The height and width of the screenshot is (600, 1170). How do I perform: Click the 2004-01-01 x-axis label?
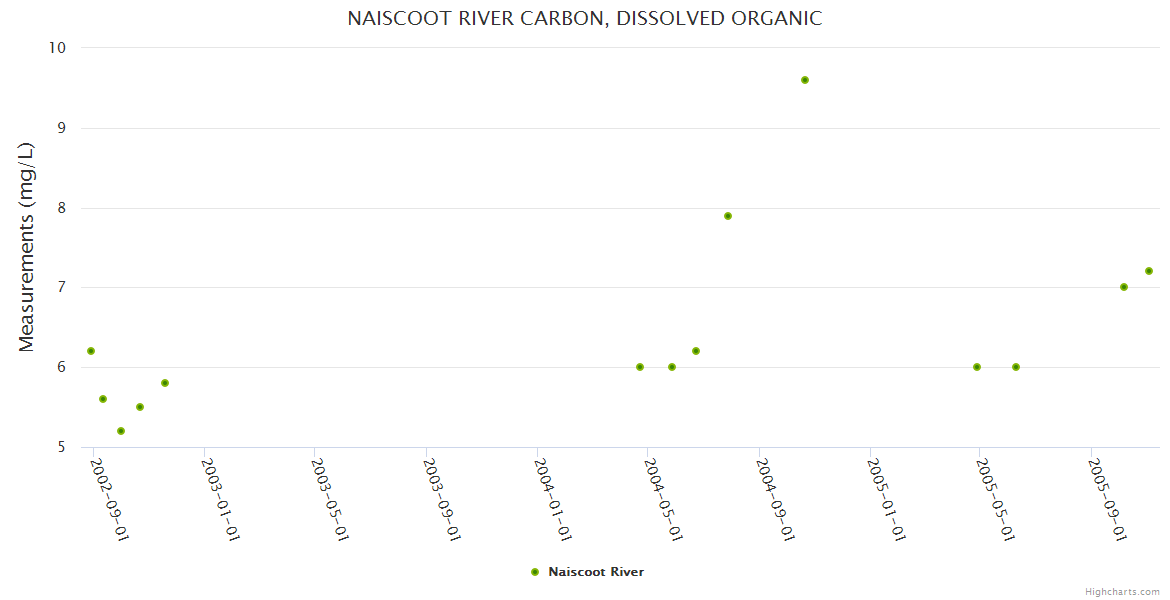click(x=553, y=498)
